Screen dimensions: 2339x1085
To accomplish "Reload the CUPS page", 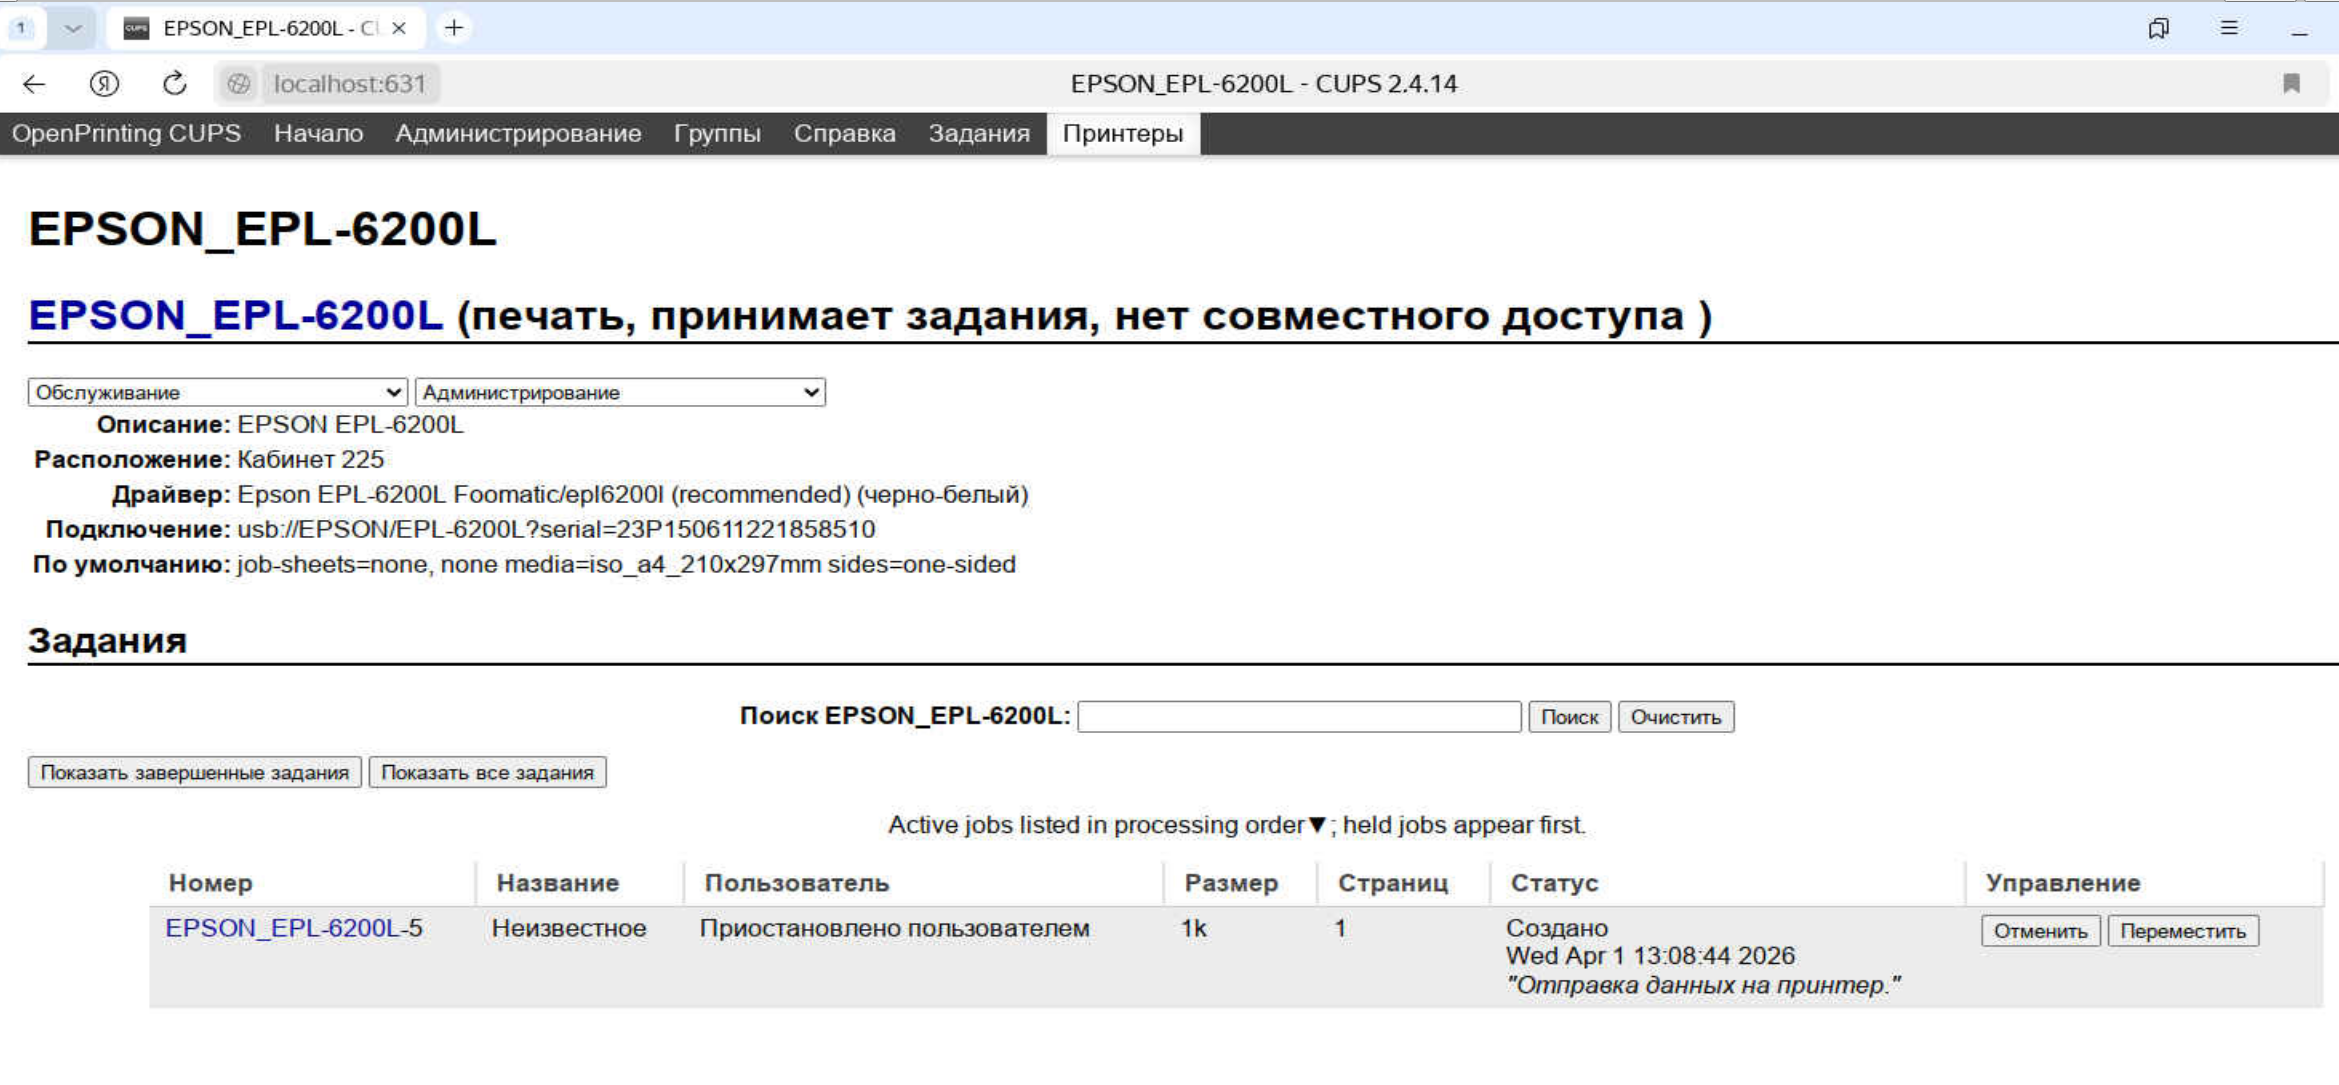I will [175, 84].
